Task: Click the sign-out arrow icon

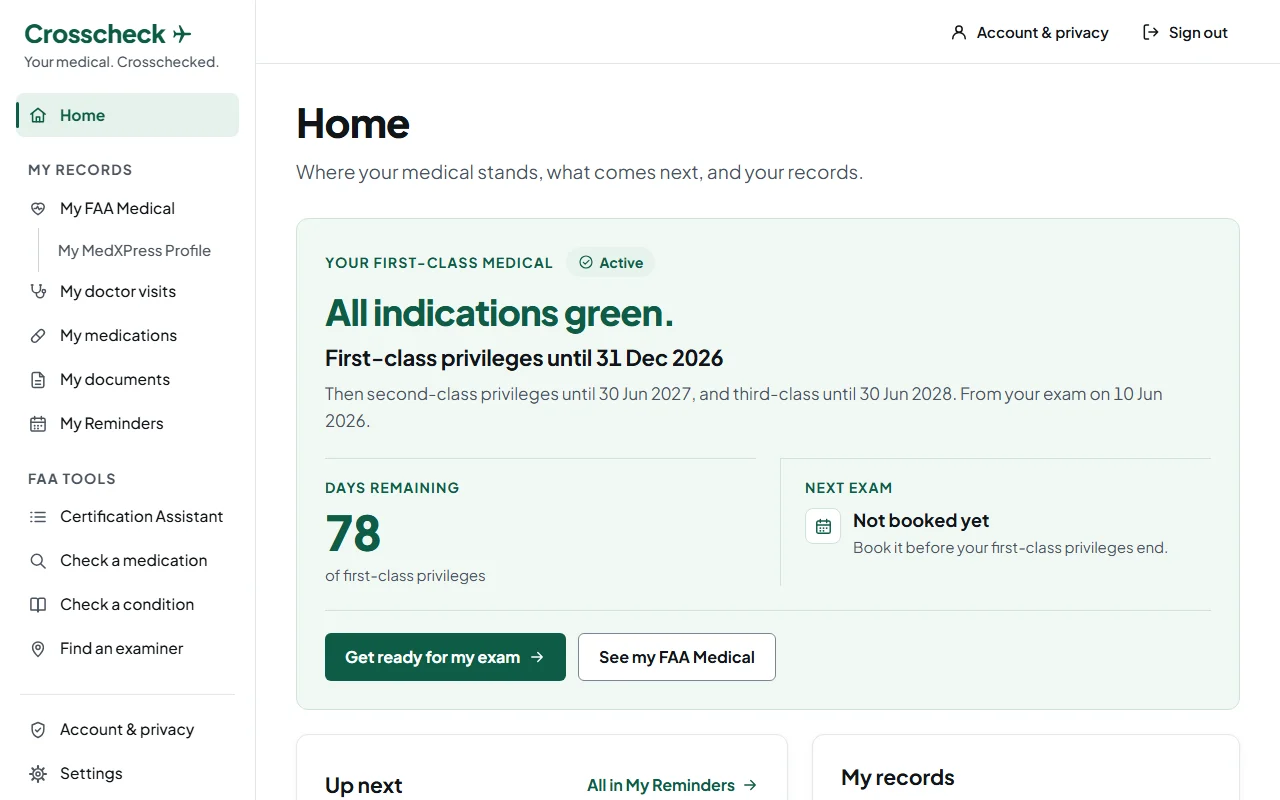Action: coord(1150,32)
